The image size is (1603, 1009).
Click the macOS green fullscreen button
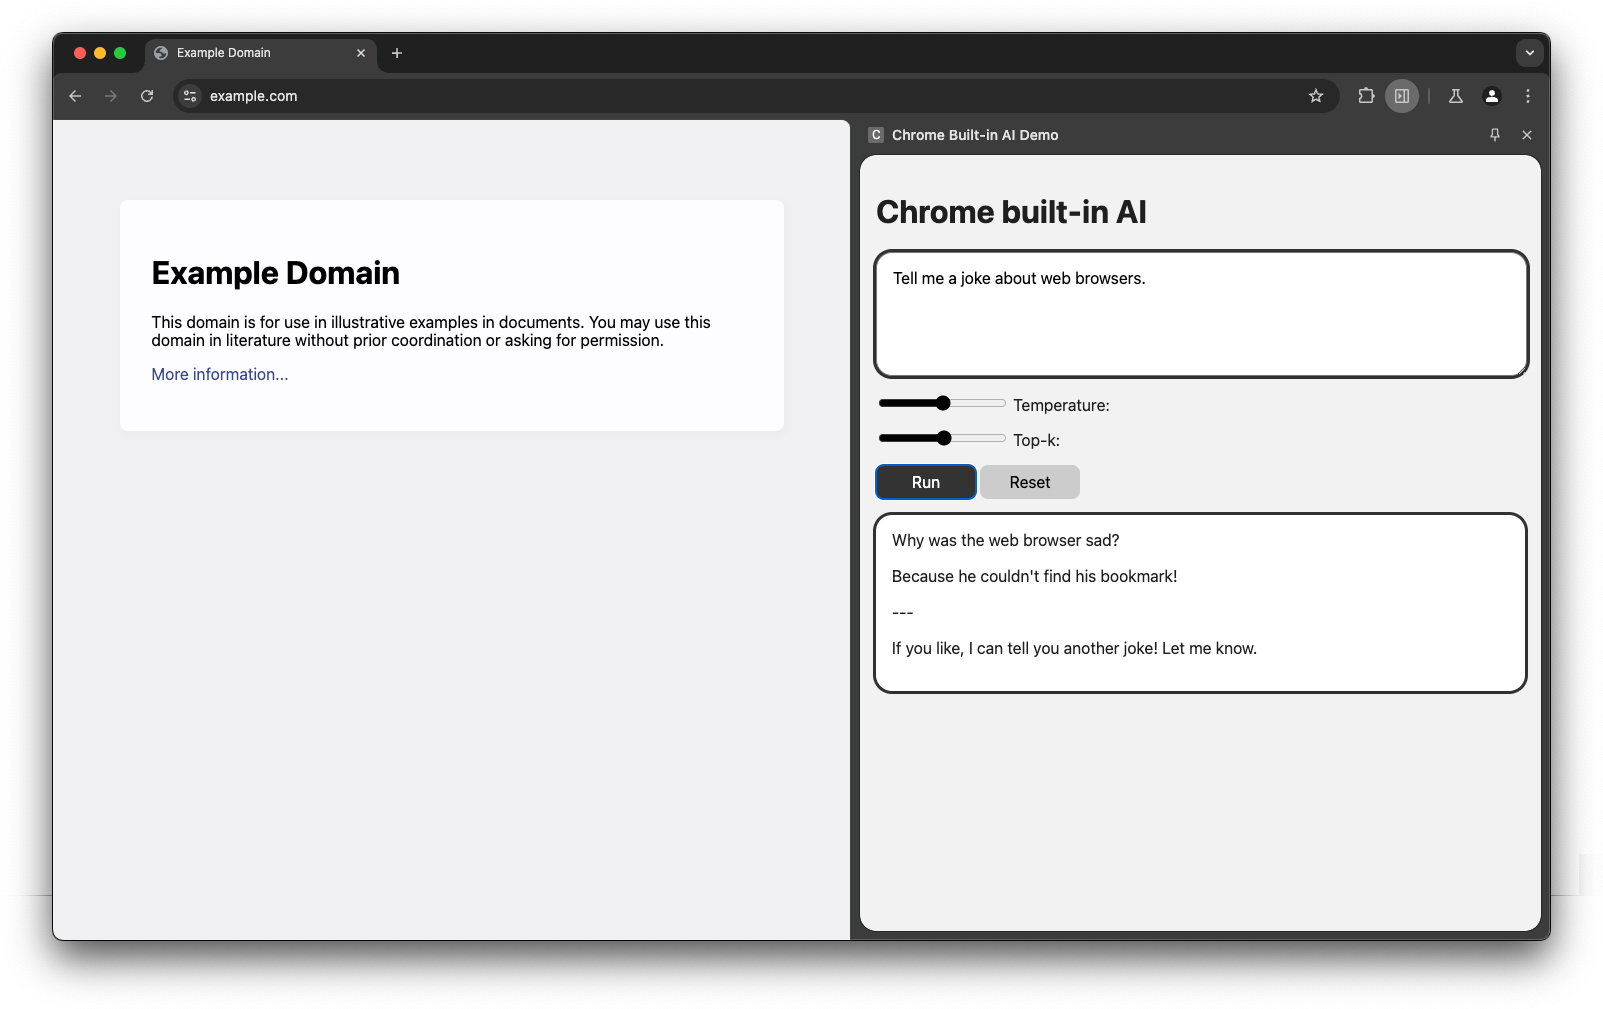120,53
